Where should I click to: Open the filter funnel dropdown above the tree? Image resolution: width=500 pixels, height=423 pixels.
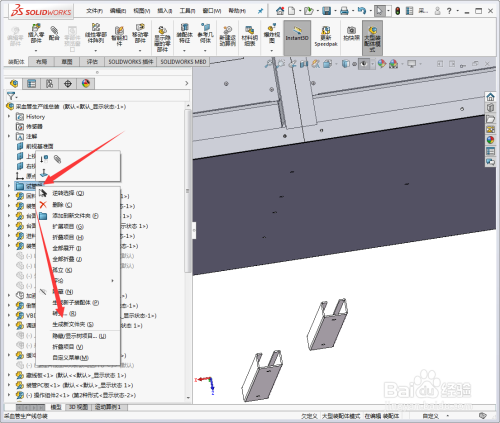[12, 96]
